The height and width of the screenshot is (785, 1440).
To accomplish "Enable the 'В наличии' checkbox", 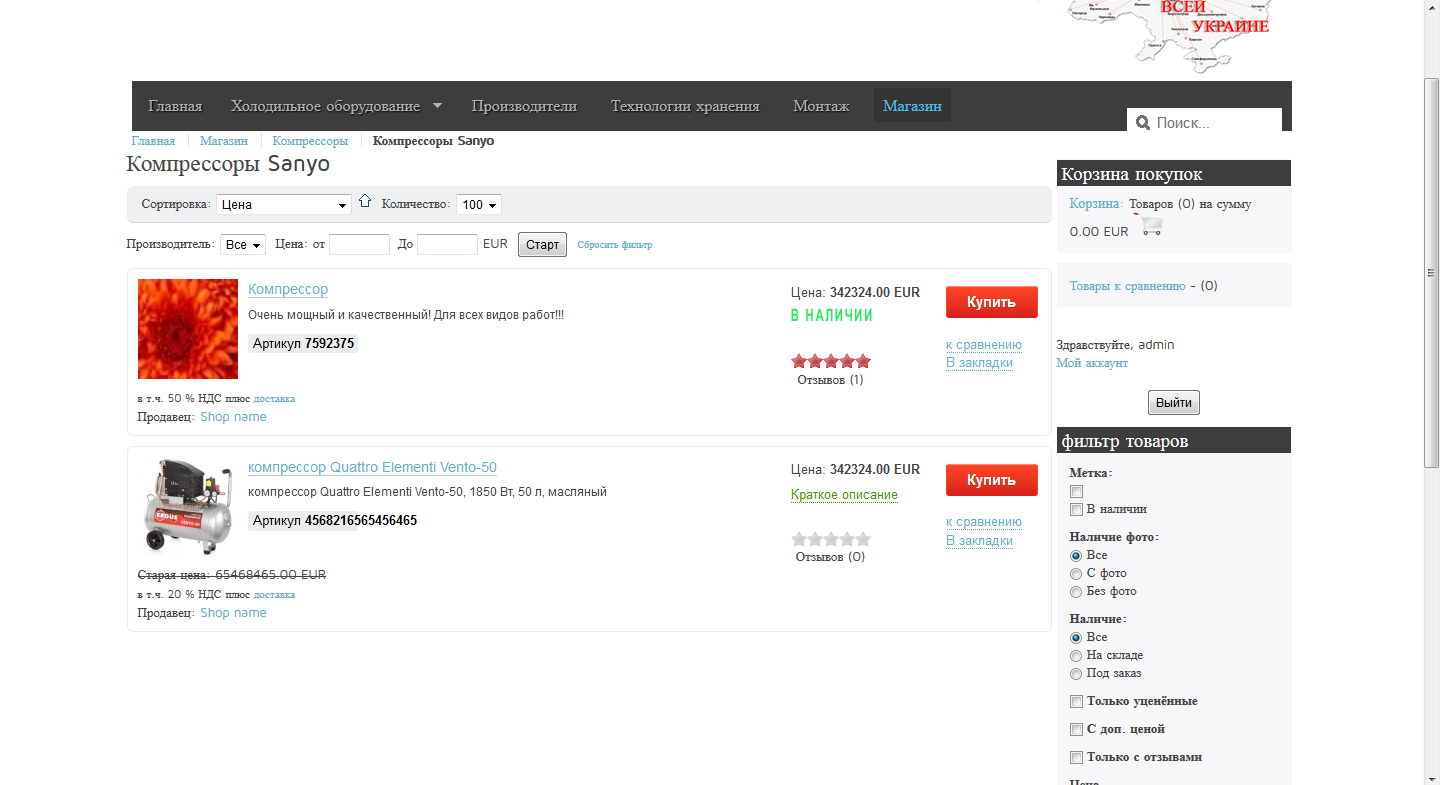I will (1076, 509).
